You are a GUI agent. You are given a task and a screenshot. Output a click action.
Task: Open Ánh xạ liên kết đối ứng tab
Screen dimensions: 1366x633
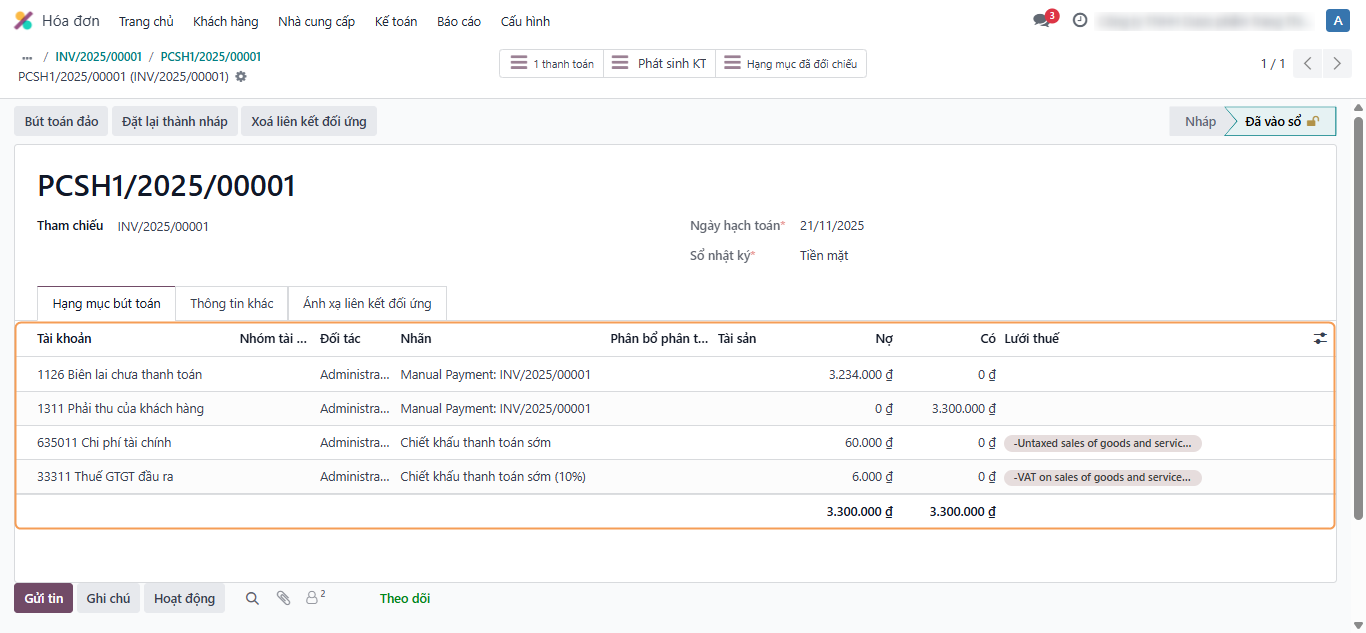click(367, 303)
